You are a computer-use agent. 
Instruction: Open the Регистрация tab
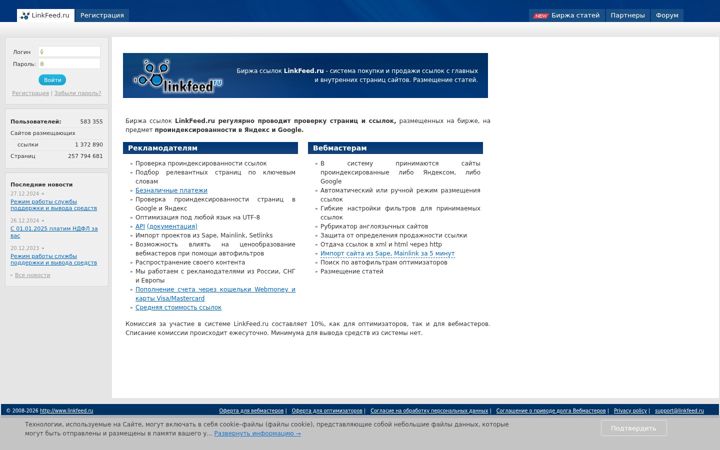click(102, 15)
